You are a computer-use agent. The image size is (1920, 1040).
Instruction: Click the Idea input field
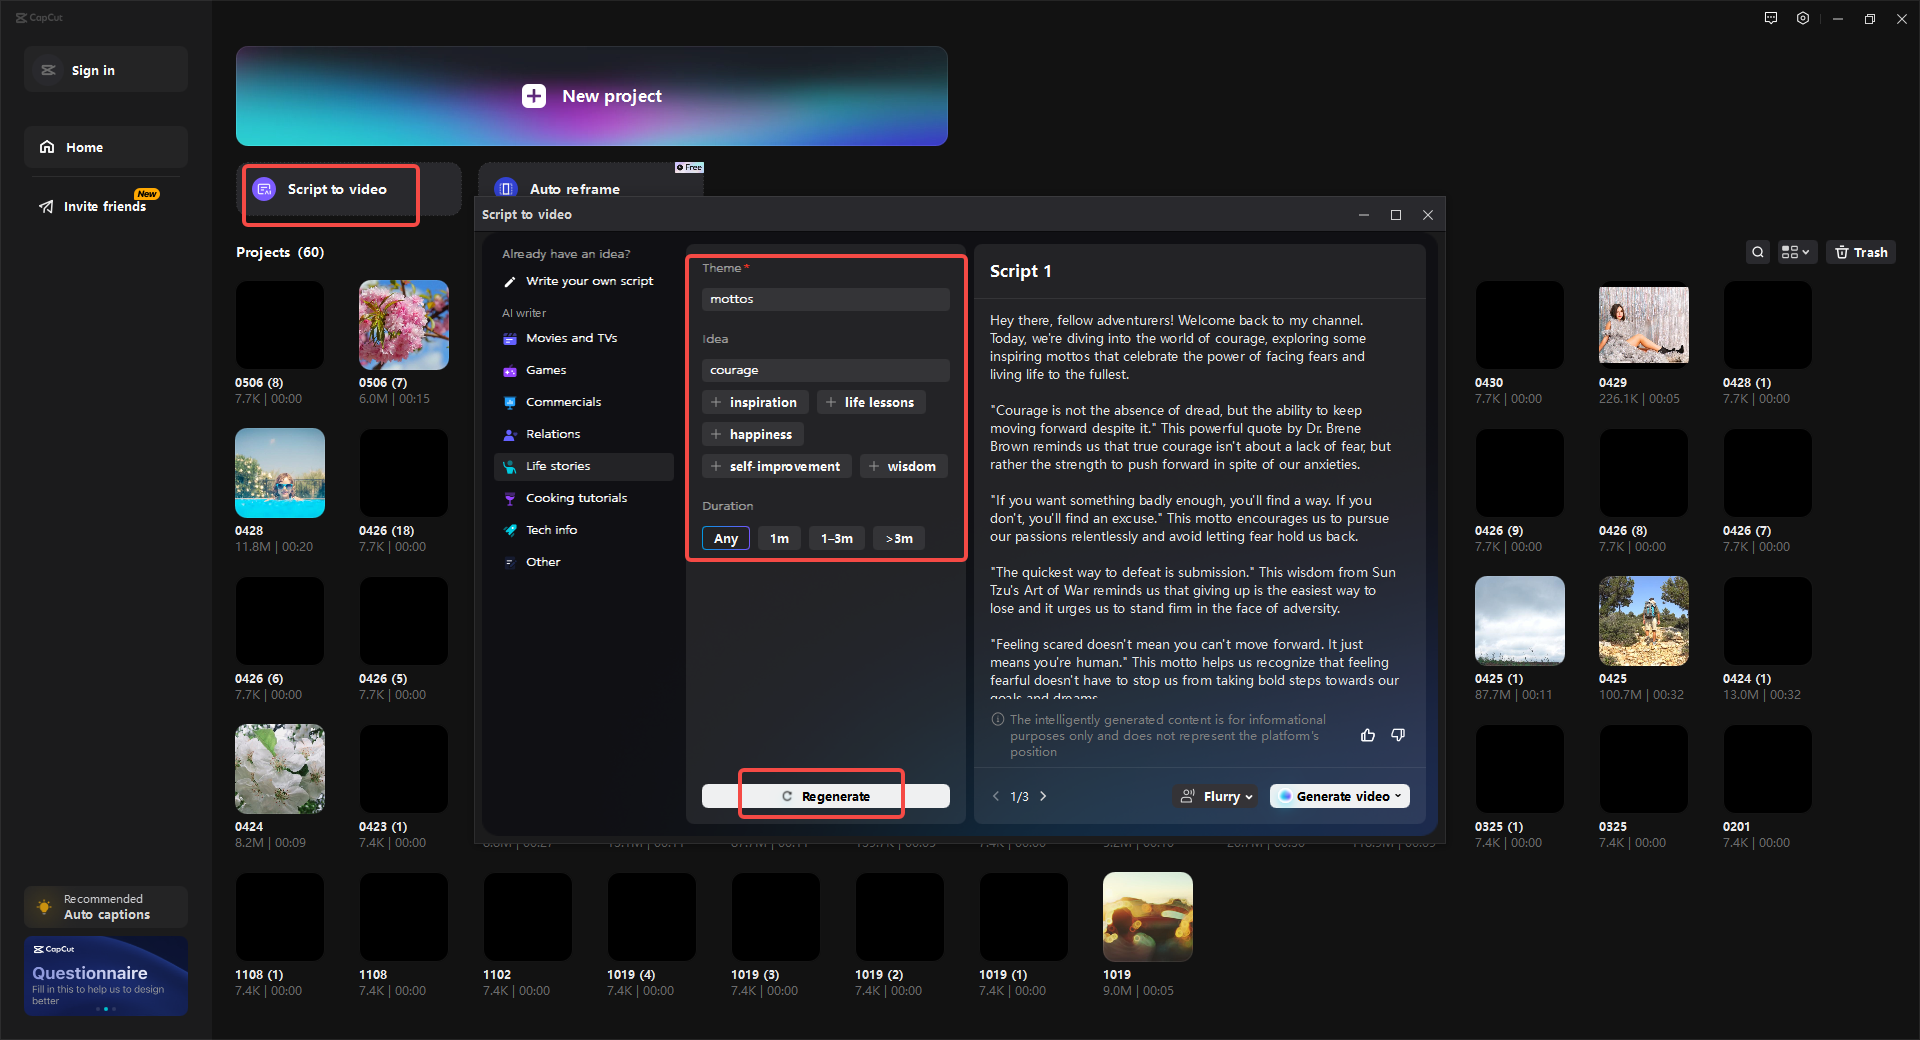pos(826,370)
